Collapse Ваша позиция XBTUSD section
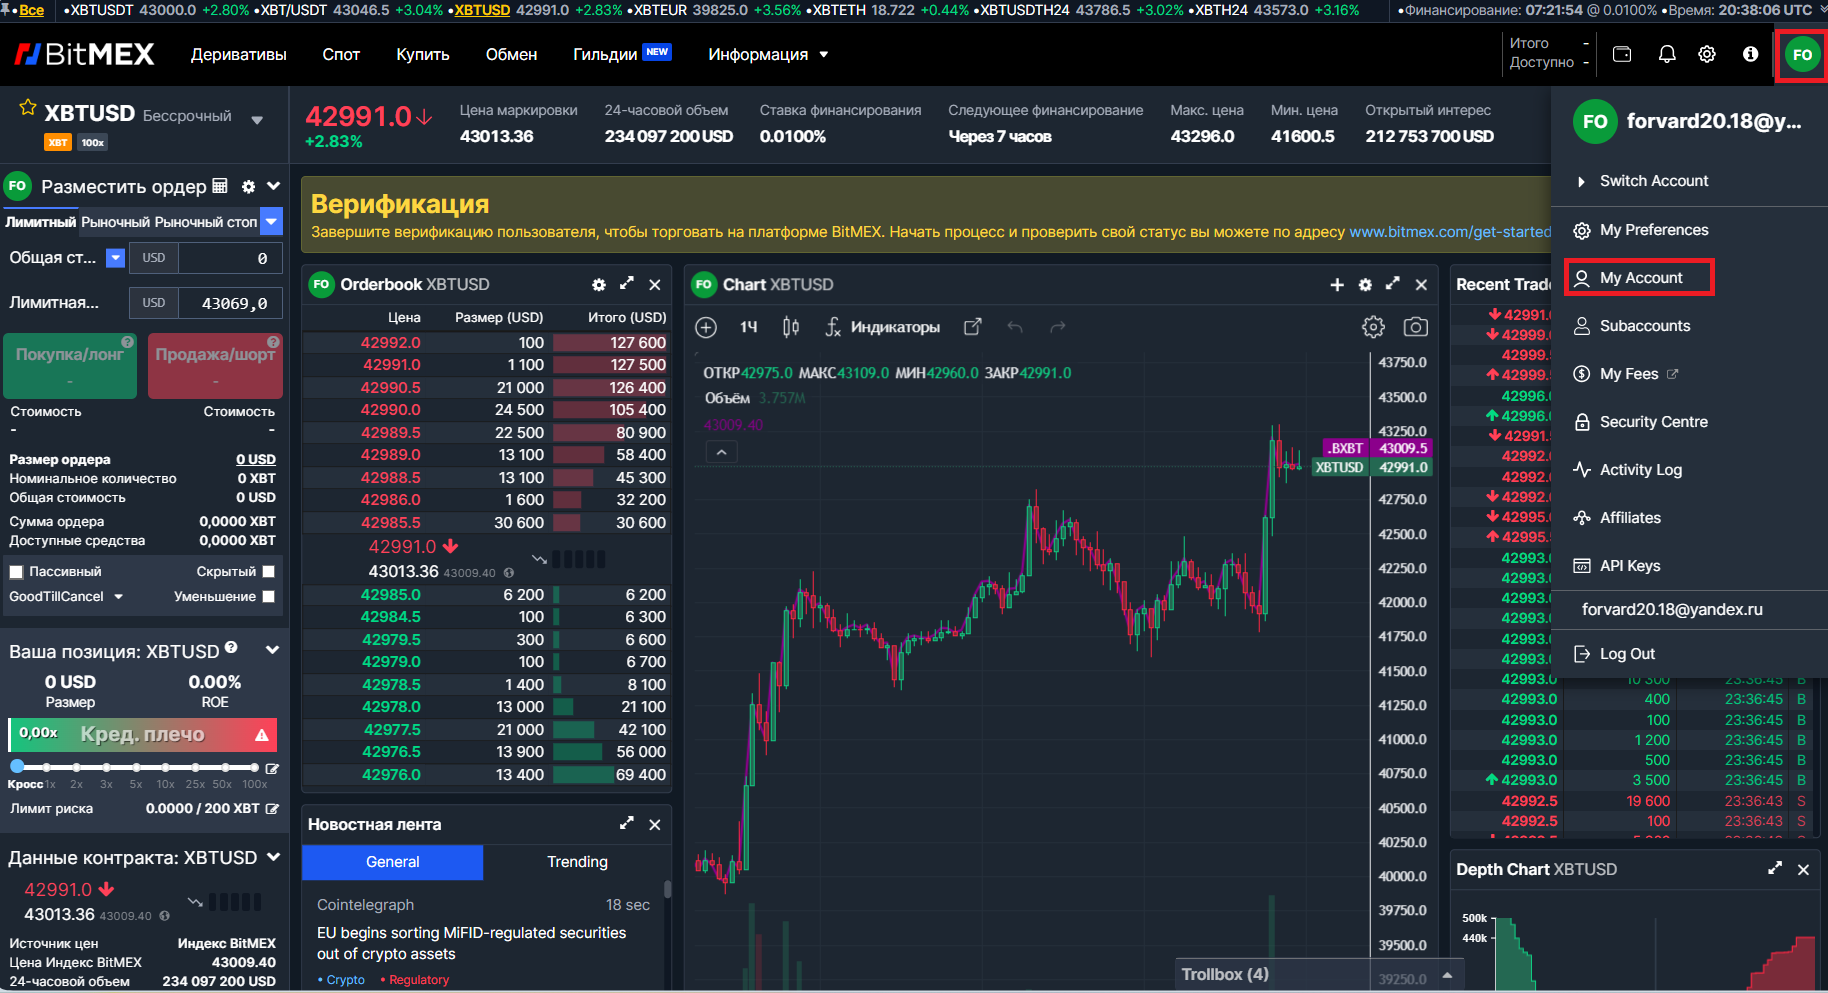This screenshot has width=1828, height=993. pyautogui.click(x=272, y=650)
